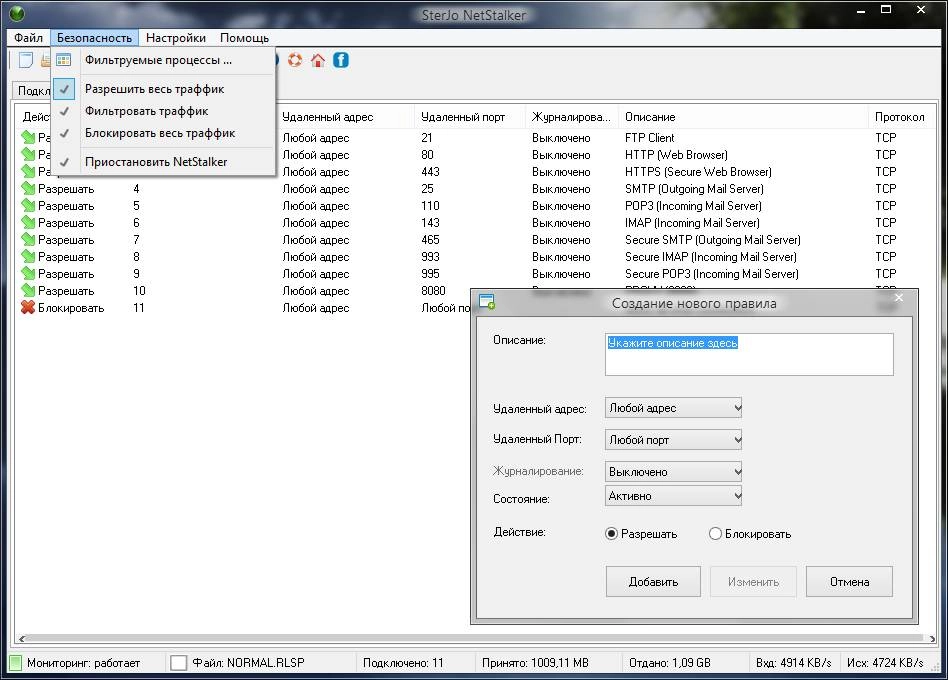Viewport: 948px width, 680px height.
Task: Click green arrow icon of HTTPS row
Action: click(28, 172)
